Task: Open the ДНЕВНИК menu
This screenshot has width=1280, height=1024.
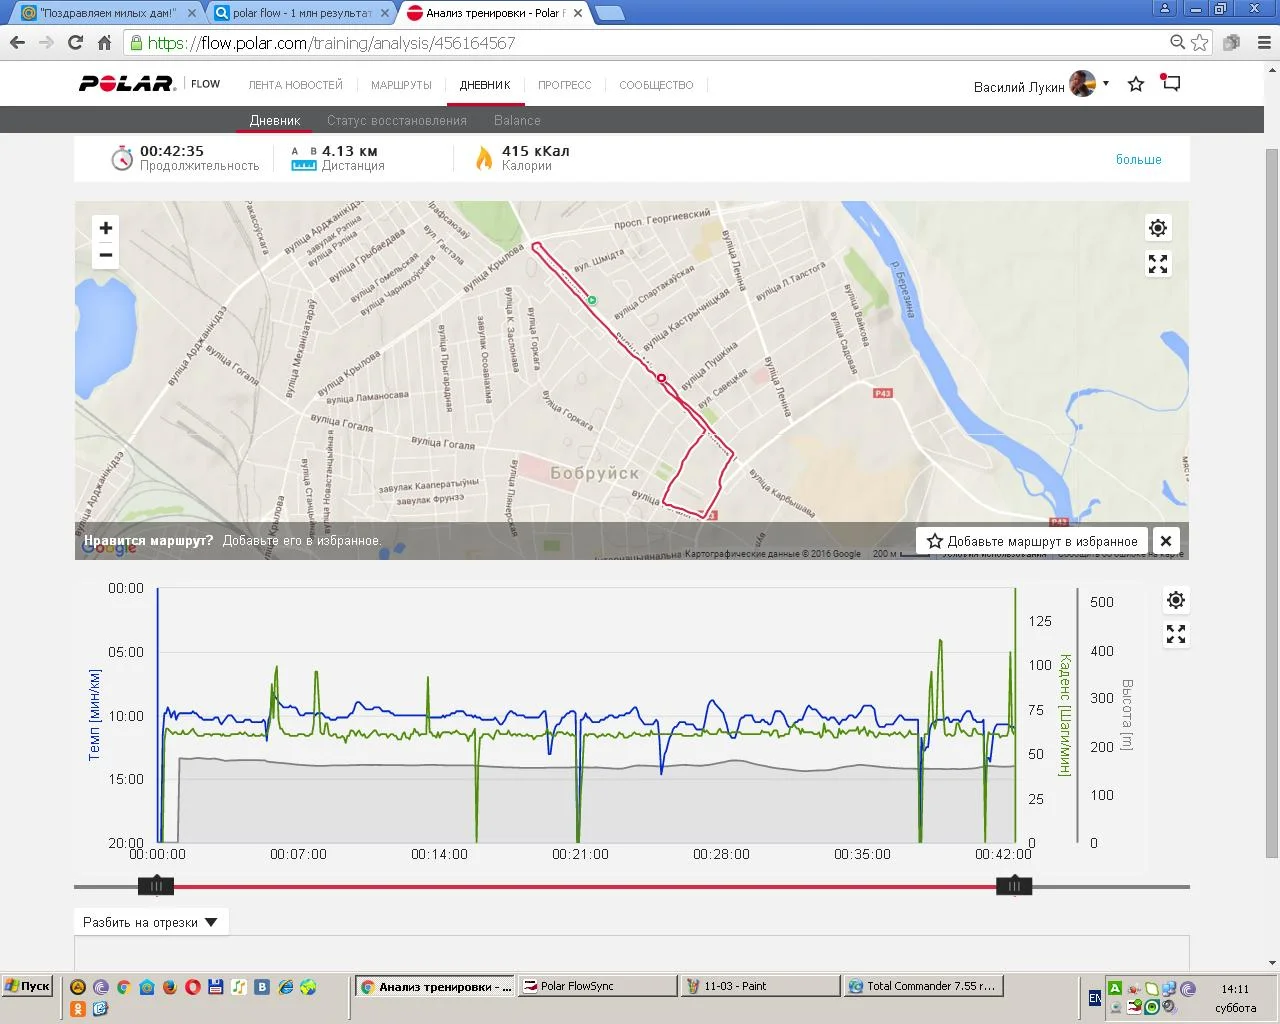Action: tap(485, 85)
